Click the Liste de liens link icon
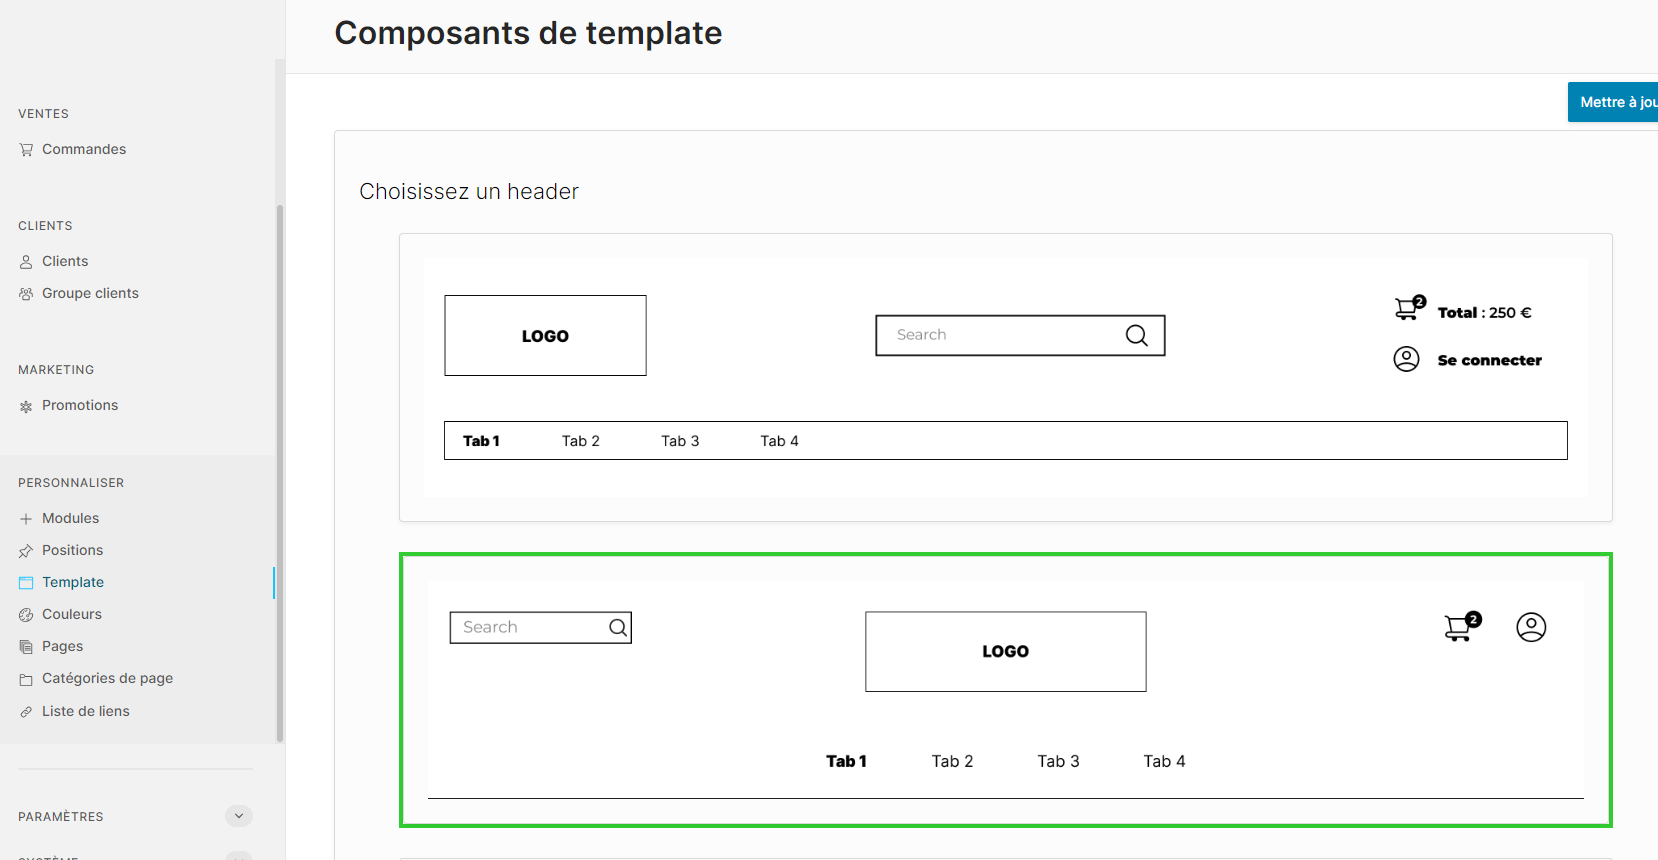Viewport: 1658px width, 860px height. pos(26,712)
